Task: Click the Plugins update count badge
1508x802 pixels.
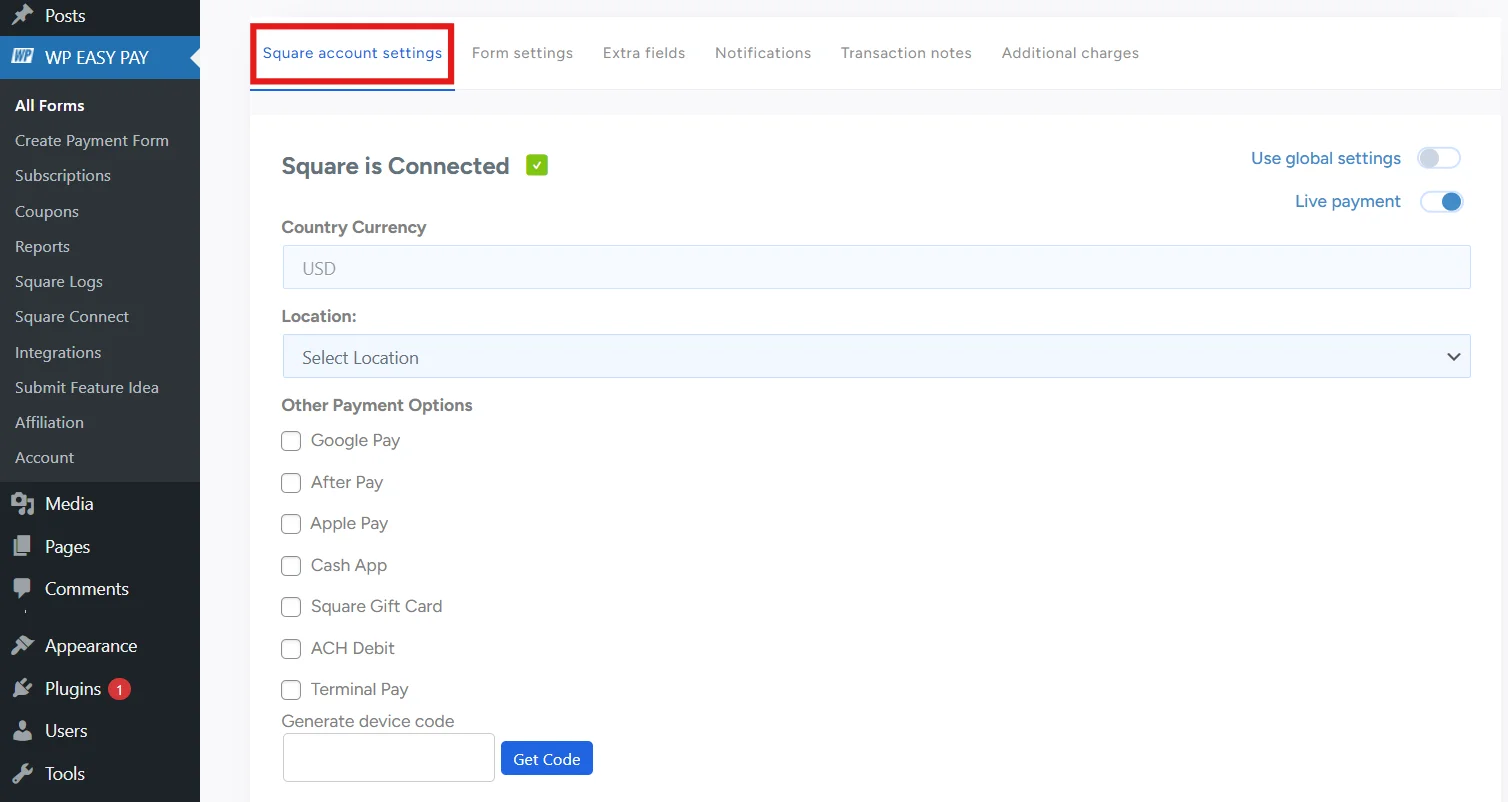Action: (119, 689)
